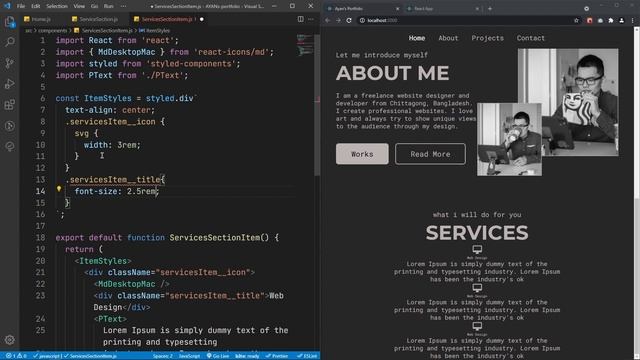Click ESLint in status bar
The height and width of the screenshot is (360, 640).
(307, 356)
